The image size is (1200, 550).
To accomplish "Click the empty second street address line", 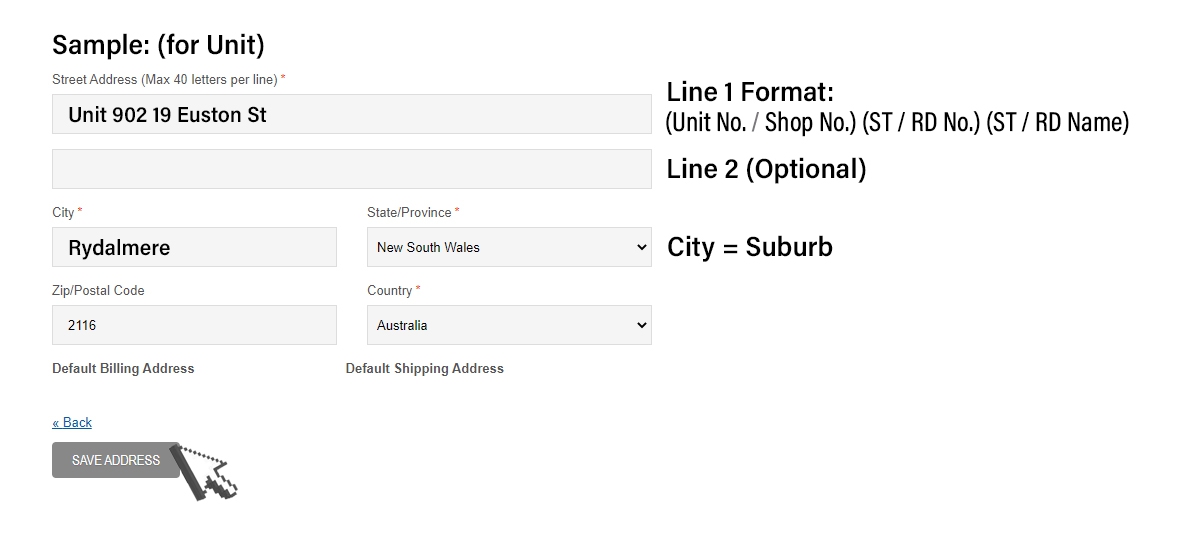I will (x=352, y=169).
